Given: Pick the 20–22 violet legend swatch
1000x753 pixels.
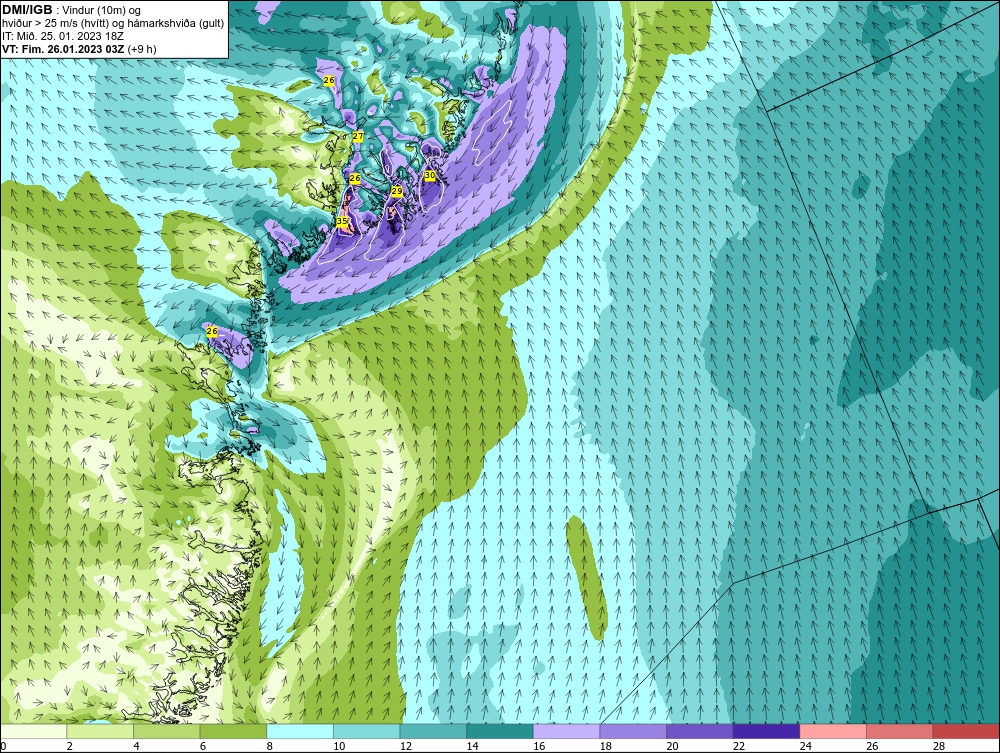Looking at the screenshot, I should point(700,731).
